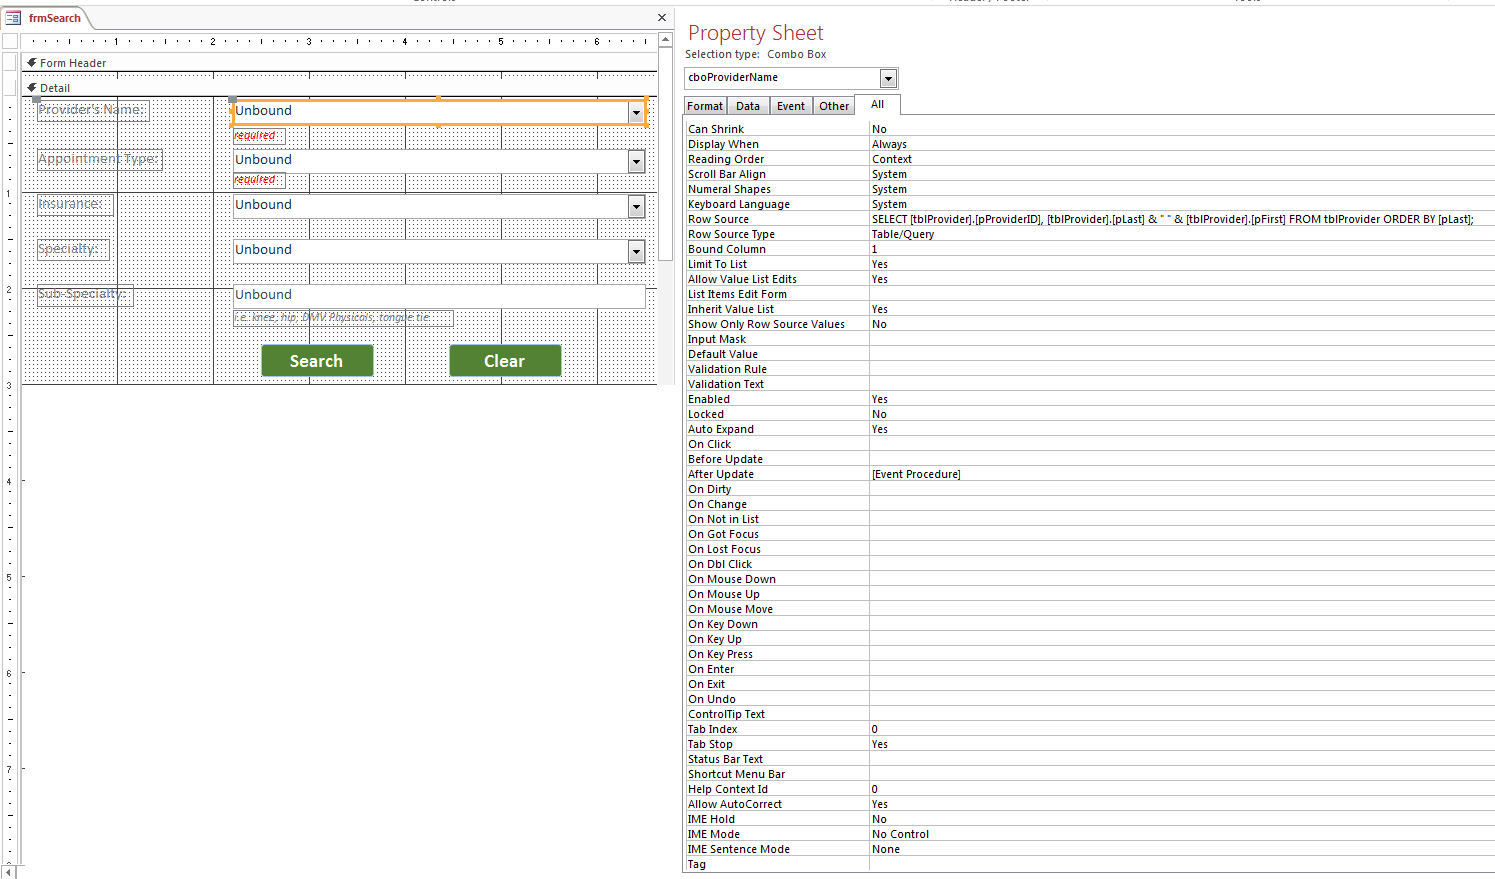Screen dimensions: 1495x879
Task: Click the form's vertical scrollbar up arrow
Action: click(667, 39)
